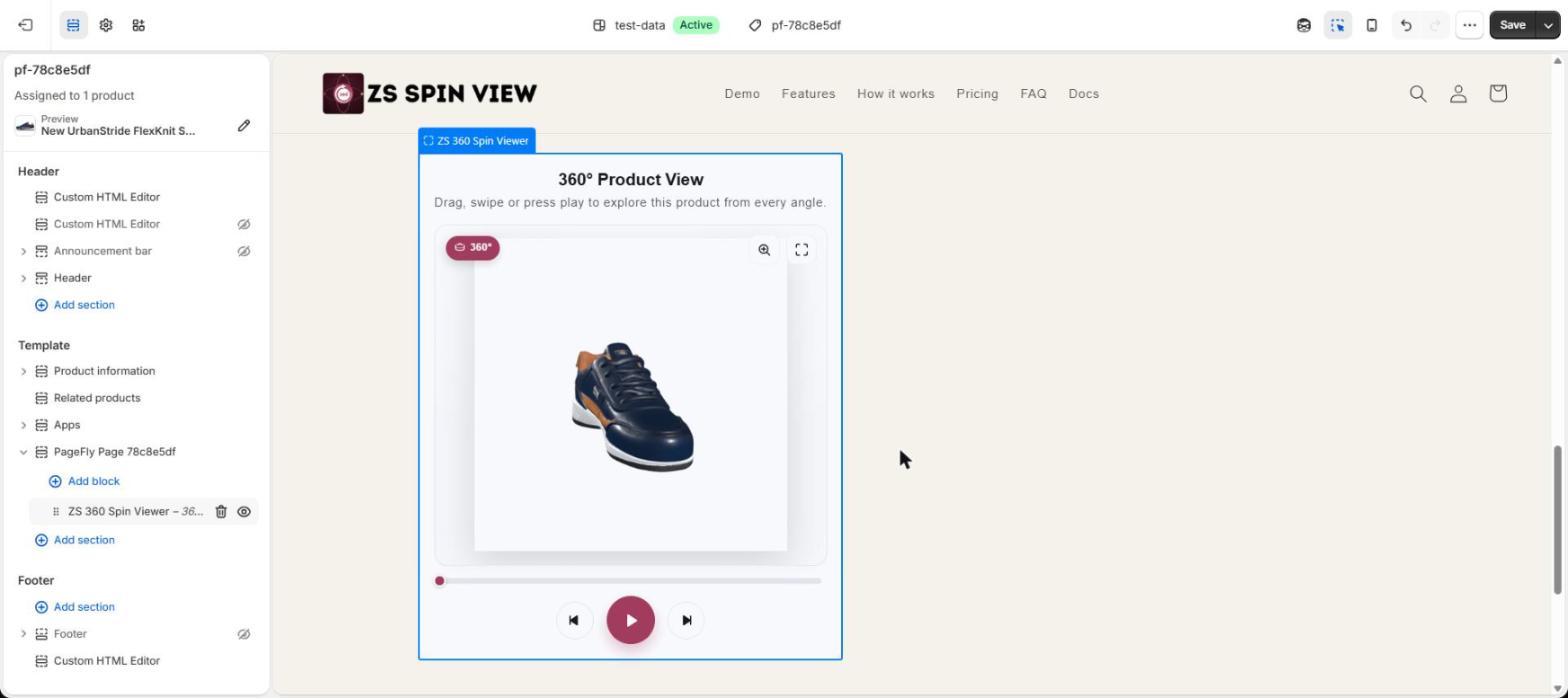
Task: Switch to mobile preview icon
Action: pyautogui.click(x=1372, y=25)
